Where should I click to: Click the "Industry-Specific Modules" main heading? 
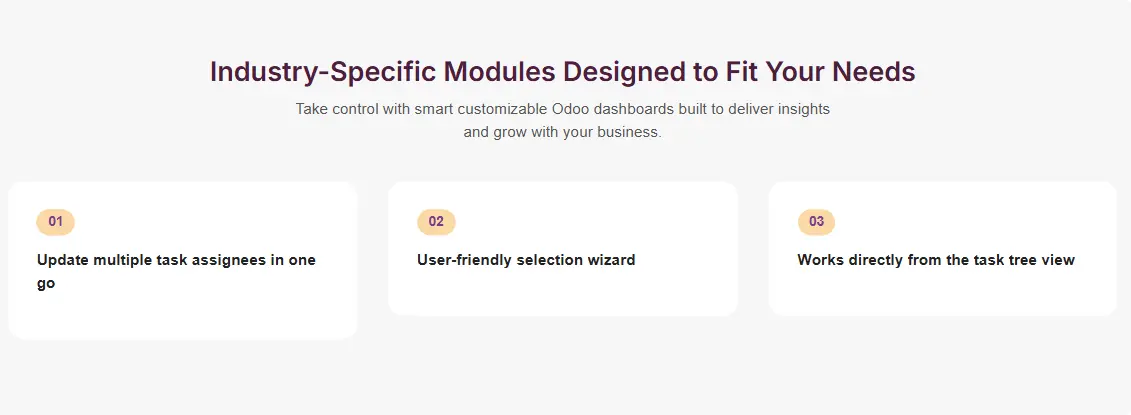click(x=562, y=73)
